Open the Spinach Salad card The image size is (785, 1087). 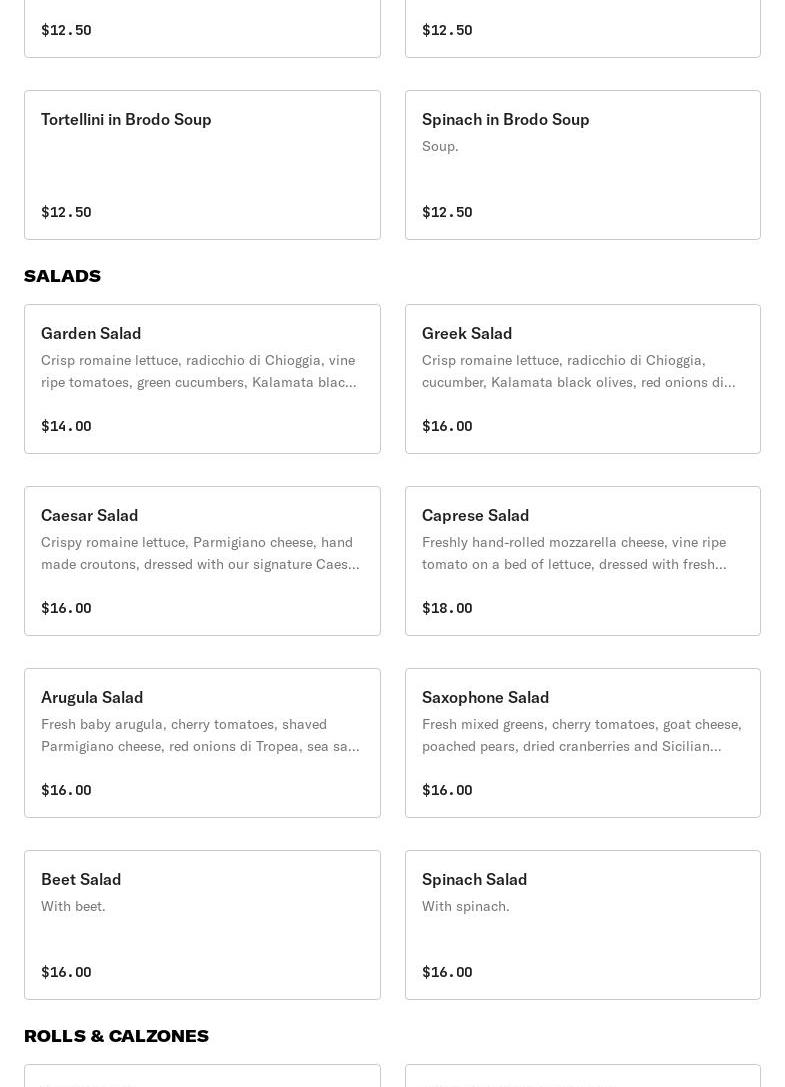[583, 925]
